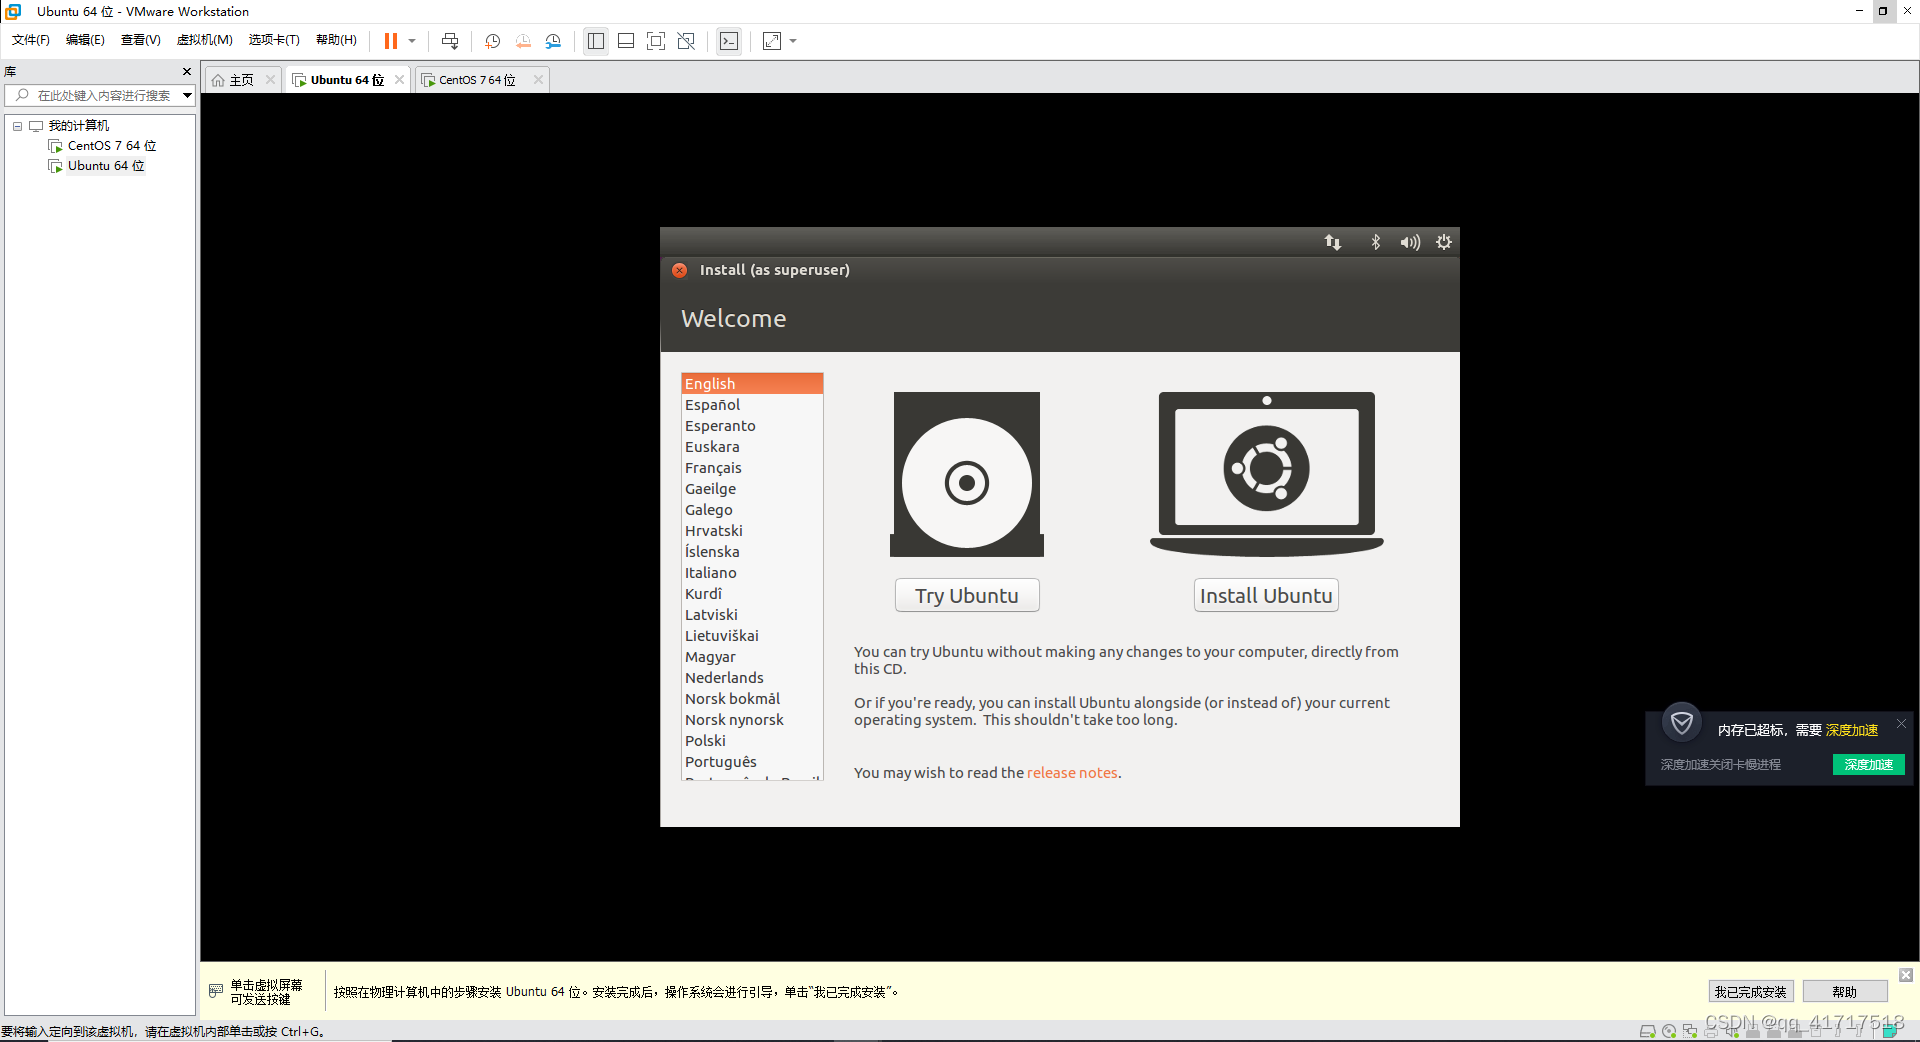Viewport: 1920px width, 1042px height.
Task: Click the Install Ubuntu button
Action: click(1266, 596)
